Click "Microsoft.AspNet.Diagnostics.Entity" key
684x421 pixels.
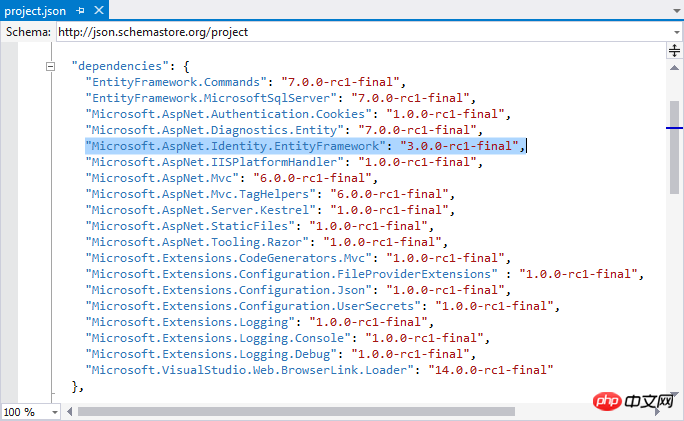point(215,130)
